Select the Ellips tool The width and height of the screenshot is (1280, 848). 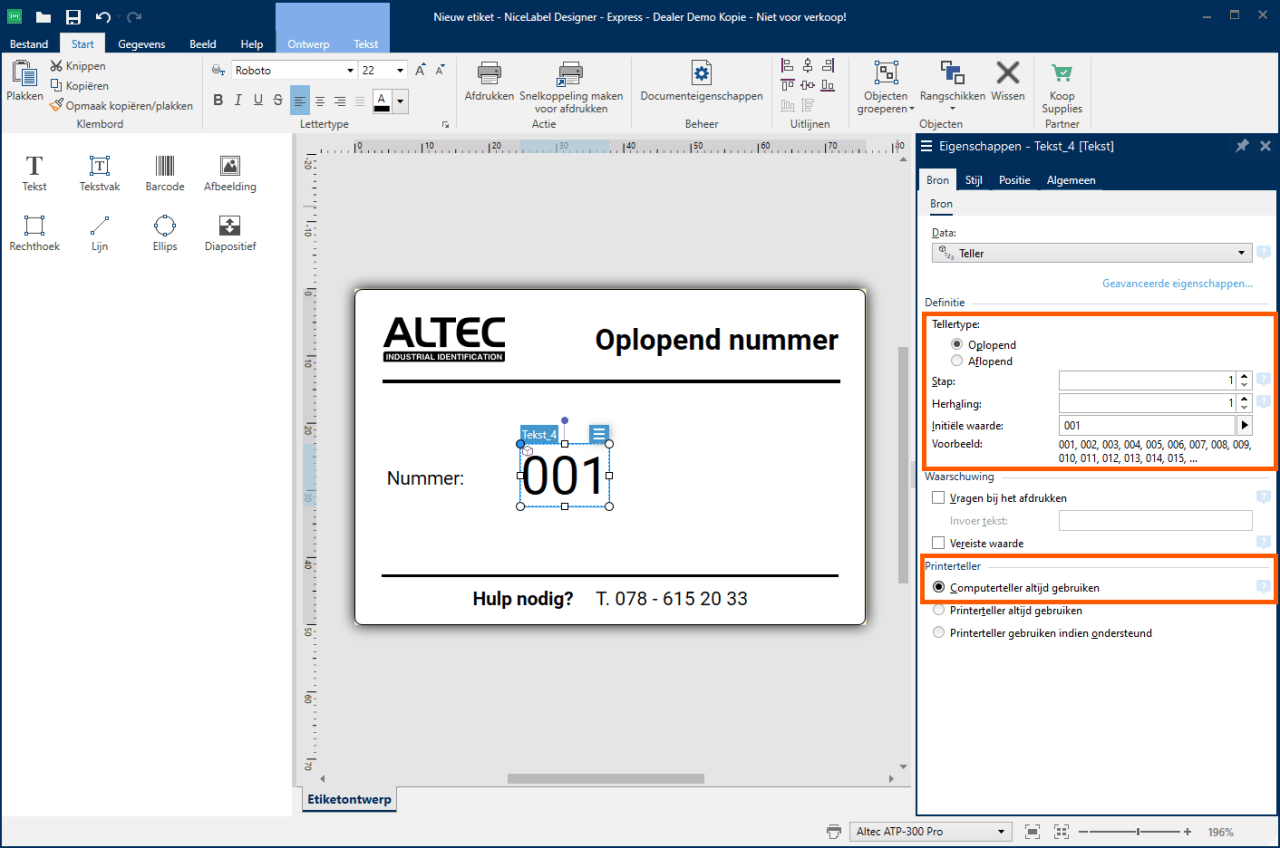click(165, 233)
